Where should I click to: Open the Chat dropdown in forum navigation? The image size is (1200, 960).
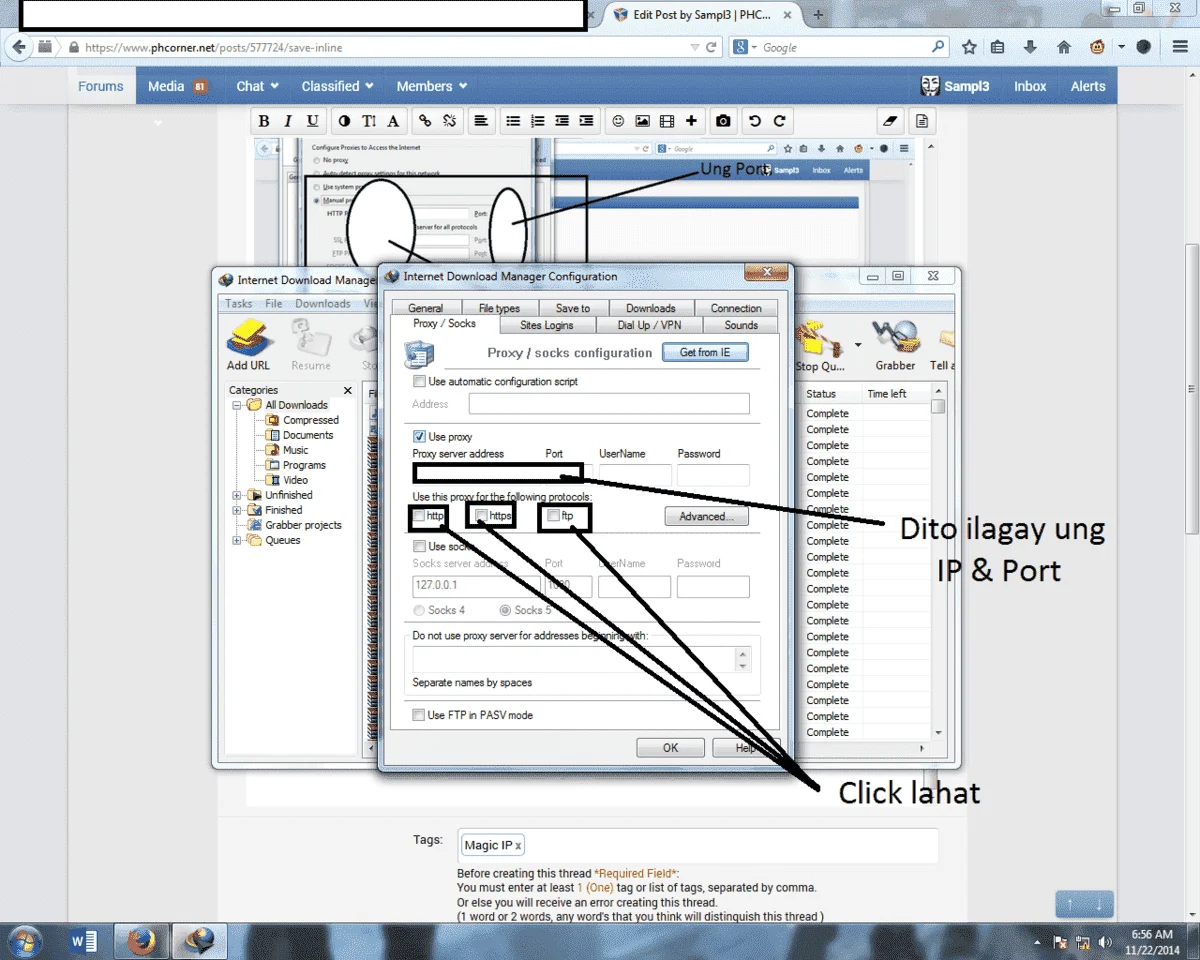click(x=258, y=86)
